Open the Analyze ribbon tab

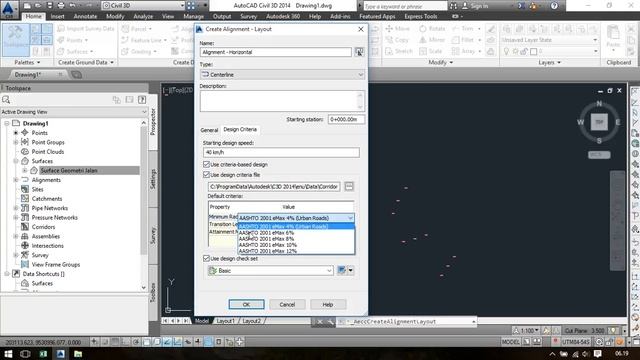coord(143,16)
